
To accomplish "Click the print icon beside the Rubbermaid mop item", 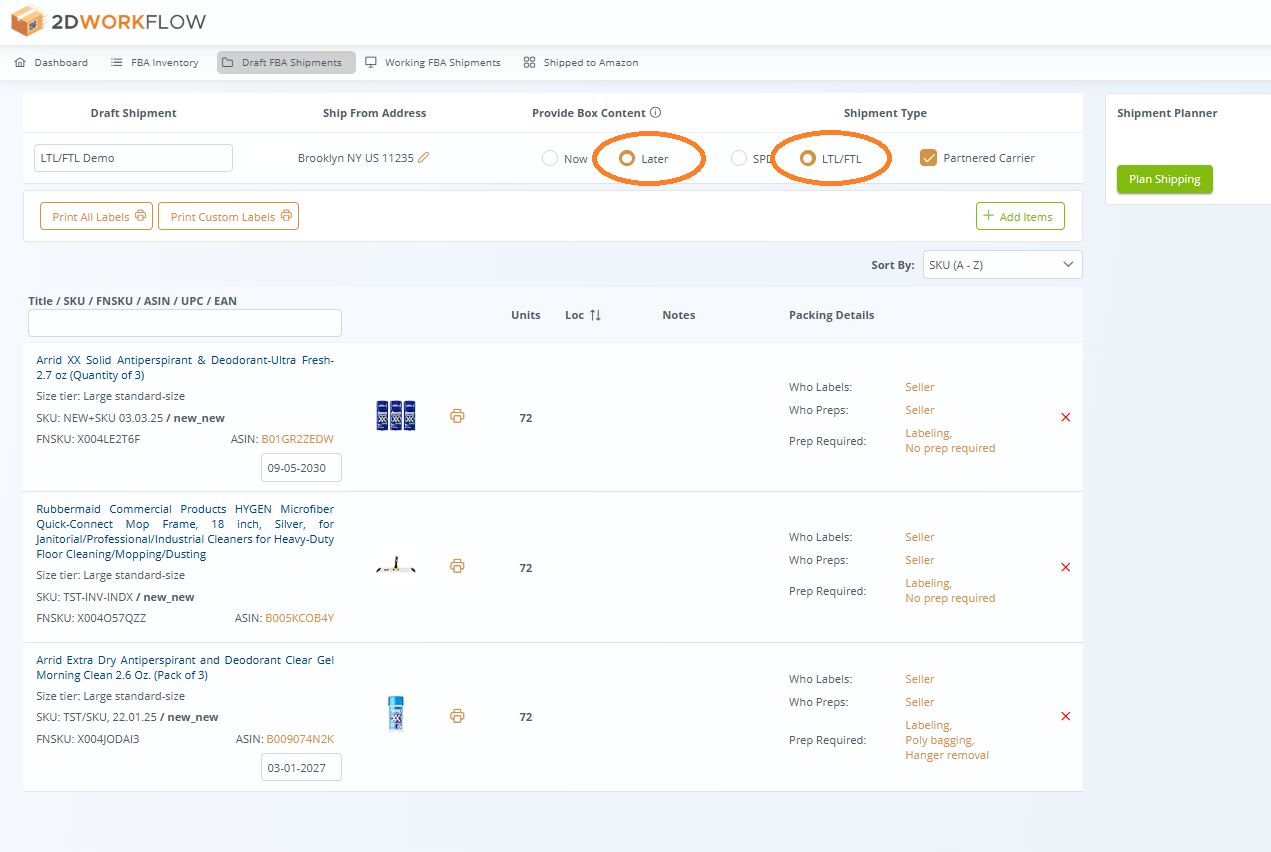I will pyautogui.click(x=457, y=566).
